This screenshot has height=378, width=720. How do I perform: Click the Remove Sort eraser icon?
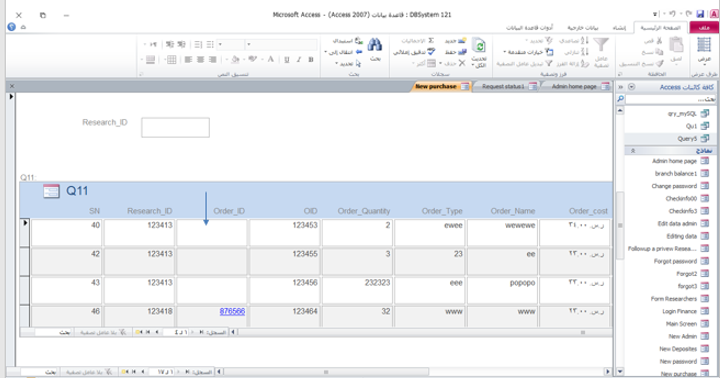click(584, 63)
